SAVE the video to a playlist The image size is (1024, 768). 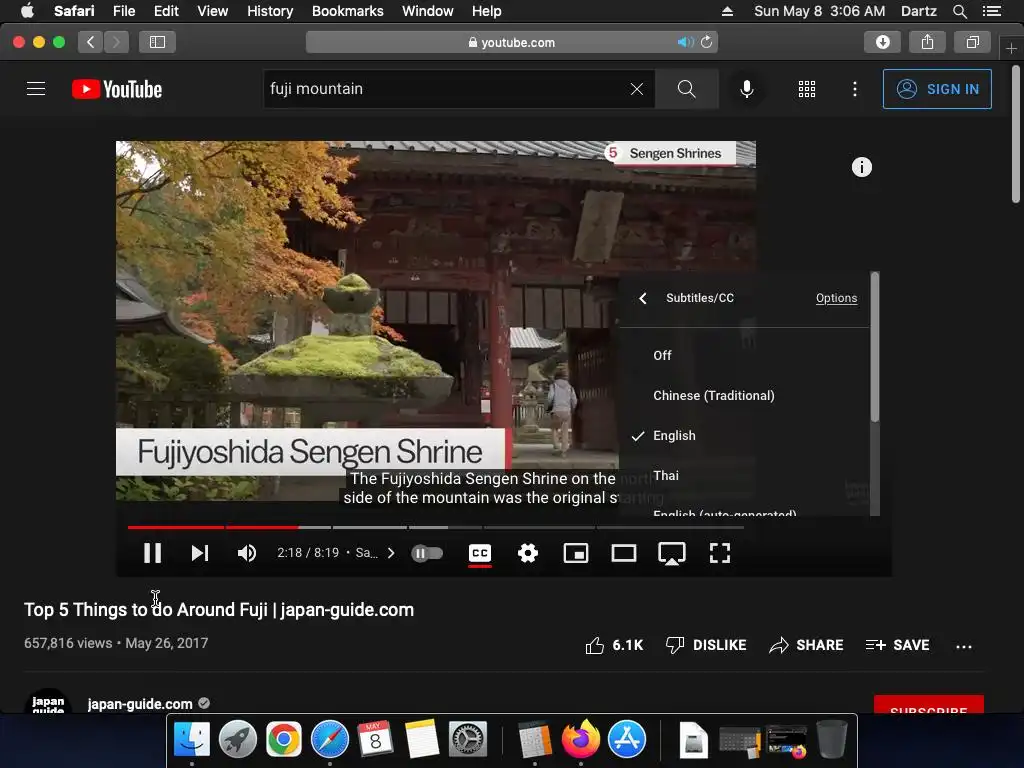pyautogui.click(x=897, y=645)
